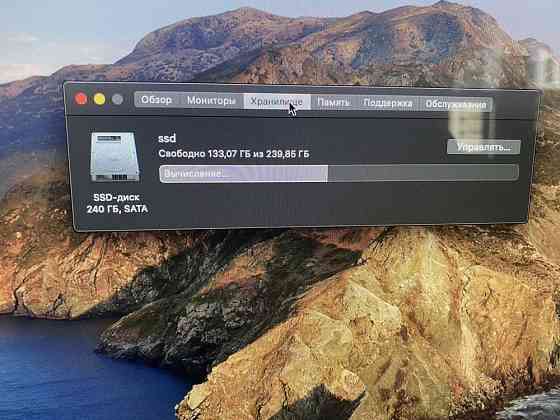The height and width of the screenshot is (420, 560).
Task: Go to the Память tab
Action: pyautogui.click(x=333, y=102)
